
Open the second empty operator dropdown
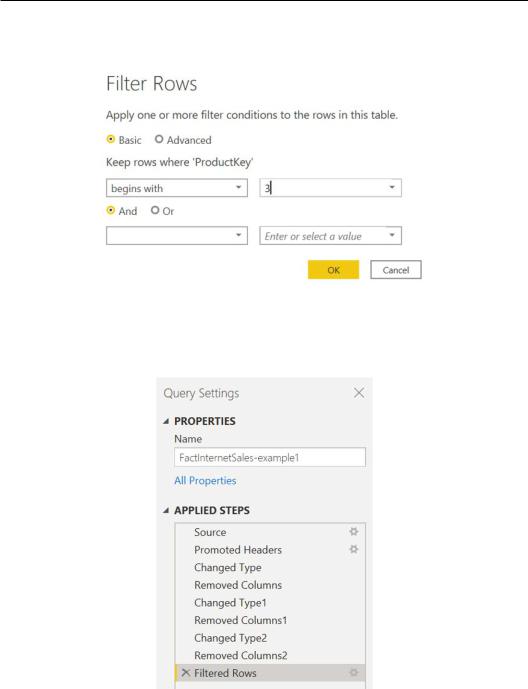[x=177, y=236]
